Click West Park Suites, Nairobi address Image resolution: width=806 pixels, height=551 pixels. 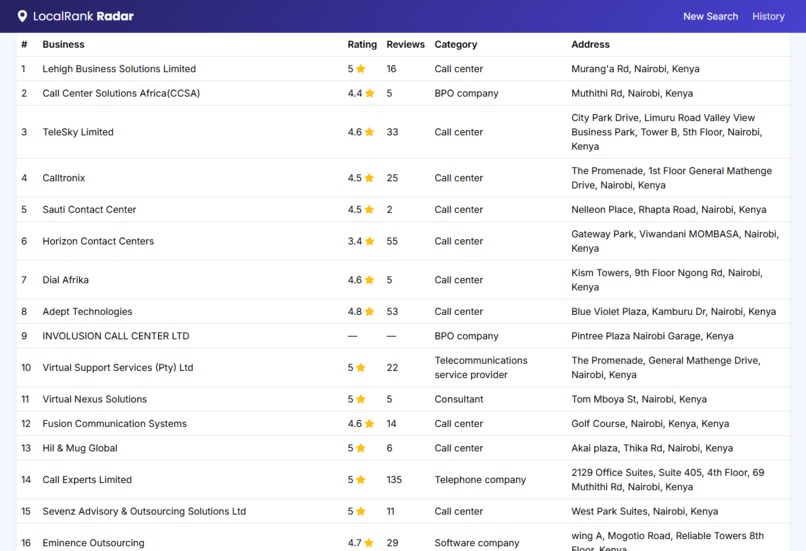[645, 511]
